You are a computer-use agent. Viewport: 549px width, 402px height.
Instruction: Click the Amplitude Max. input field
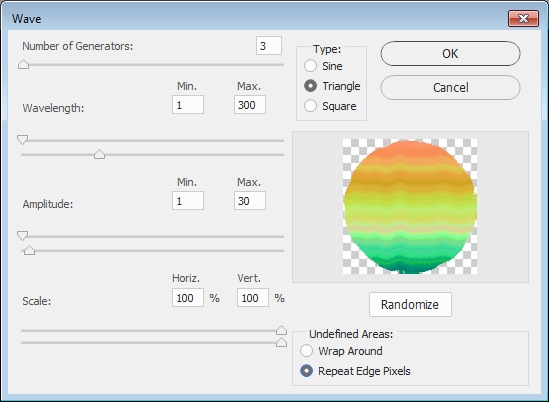[250, 201]
